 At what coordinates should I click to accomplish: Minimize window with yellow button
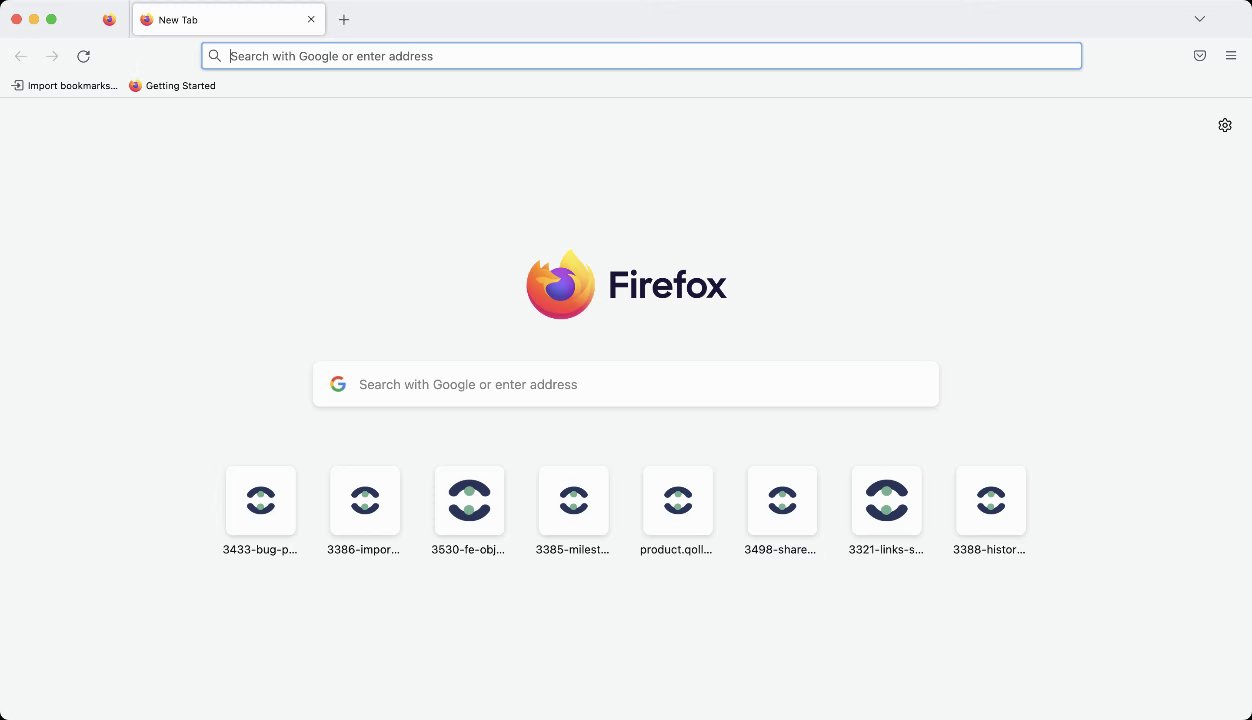tap(34, 19)
